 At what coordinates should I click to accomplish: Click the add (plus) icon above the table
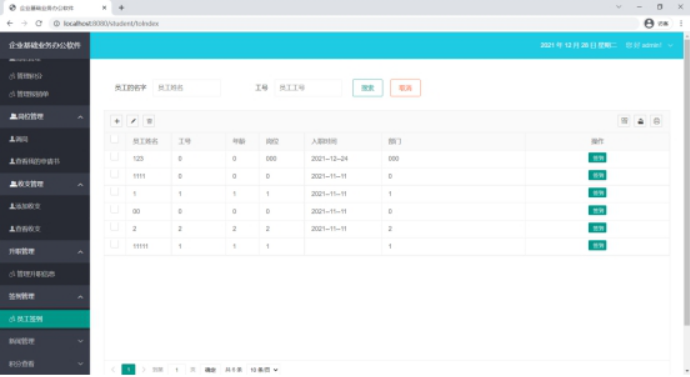click(x=117, y=121)
